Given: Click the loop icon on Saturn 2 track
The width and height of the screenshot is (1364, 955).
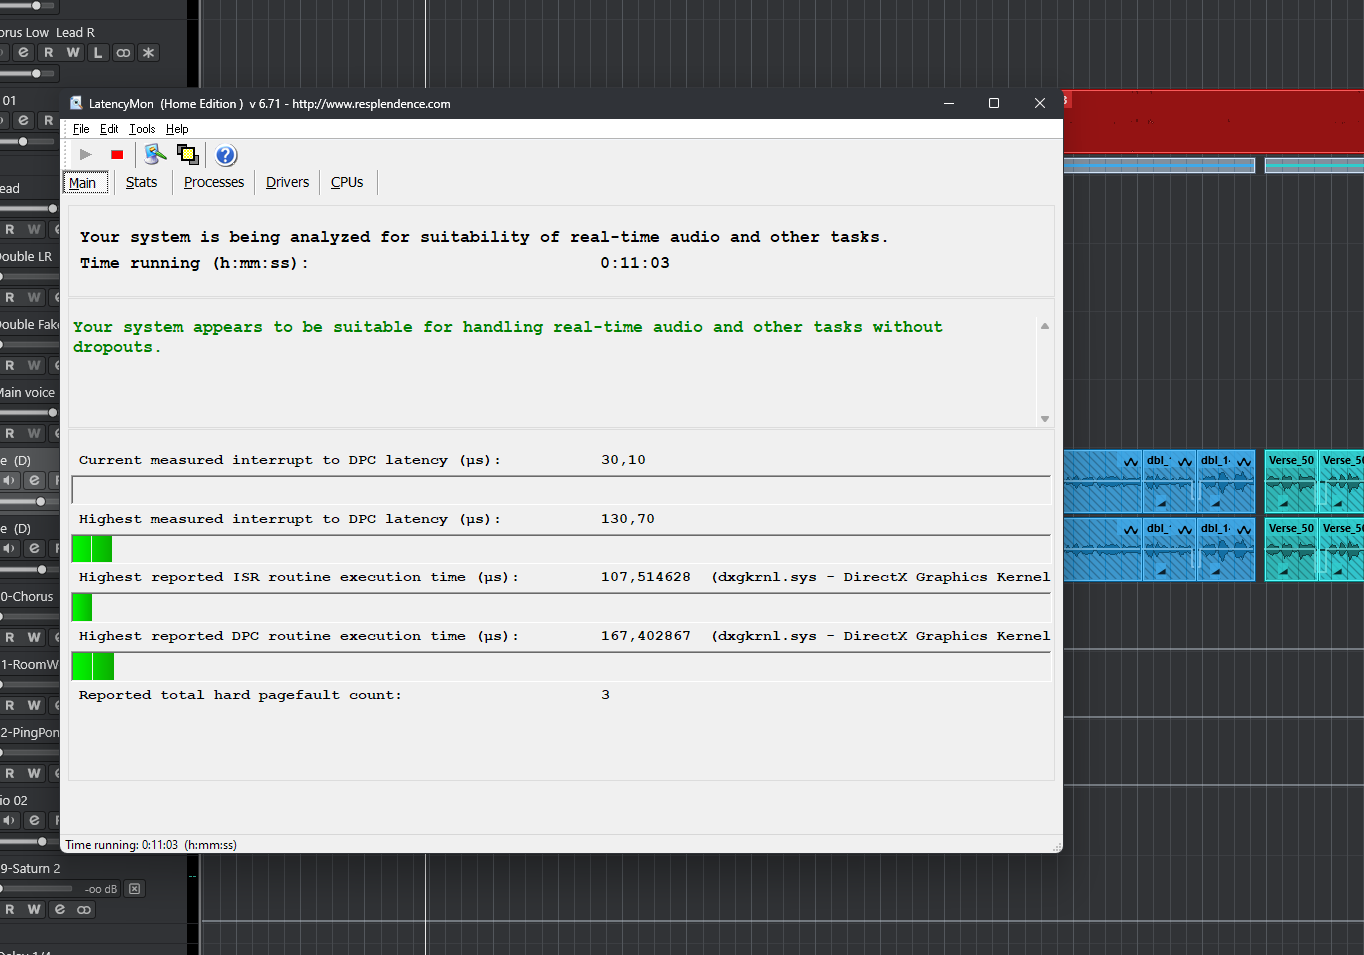Looking at the screenshot, I should [x=84, y=910].
